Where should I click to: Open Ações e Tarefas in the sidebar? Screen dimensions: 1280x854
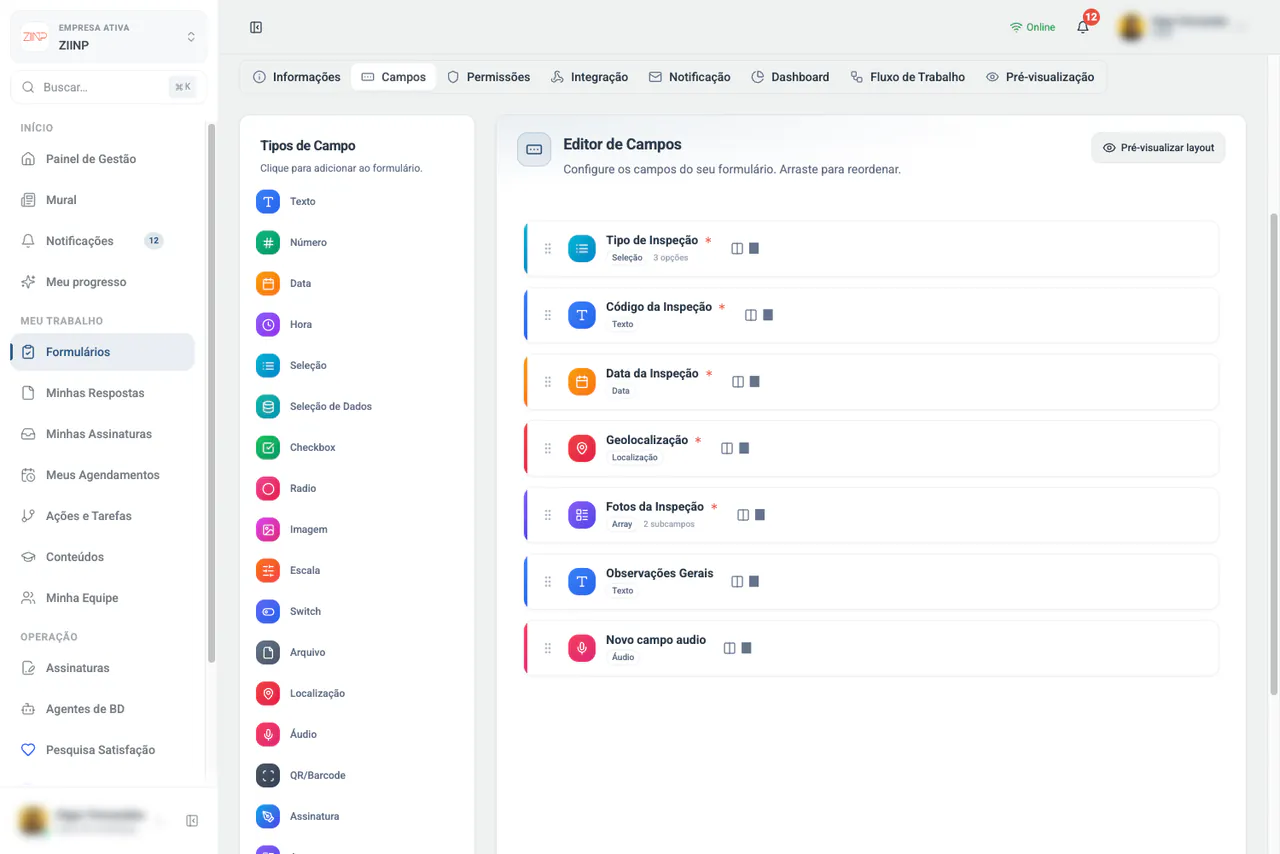pos(102,516)
